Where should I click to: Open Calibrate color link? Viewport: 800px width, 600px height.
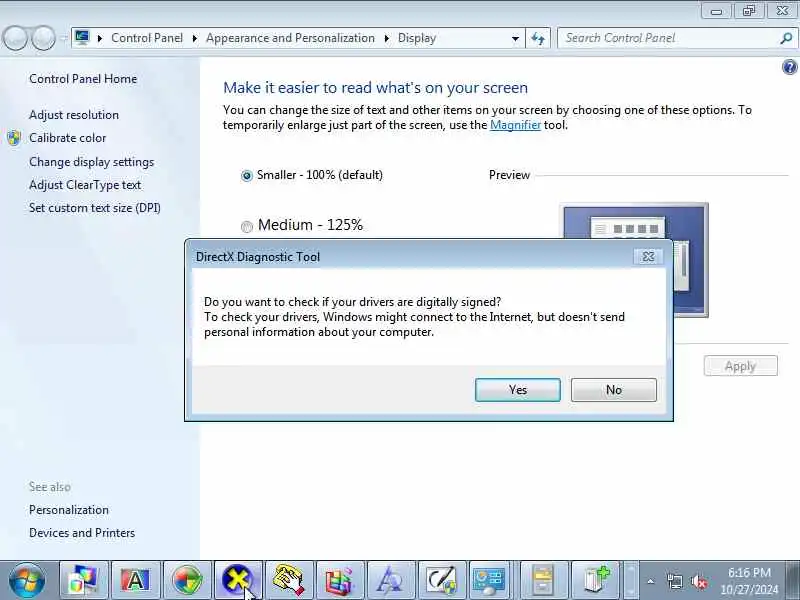pyautogui.click(x=67, y=138)
